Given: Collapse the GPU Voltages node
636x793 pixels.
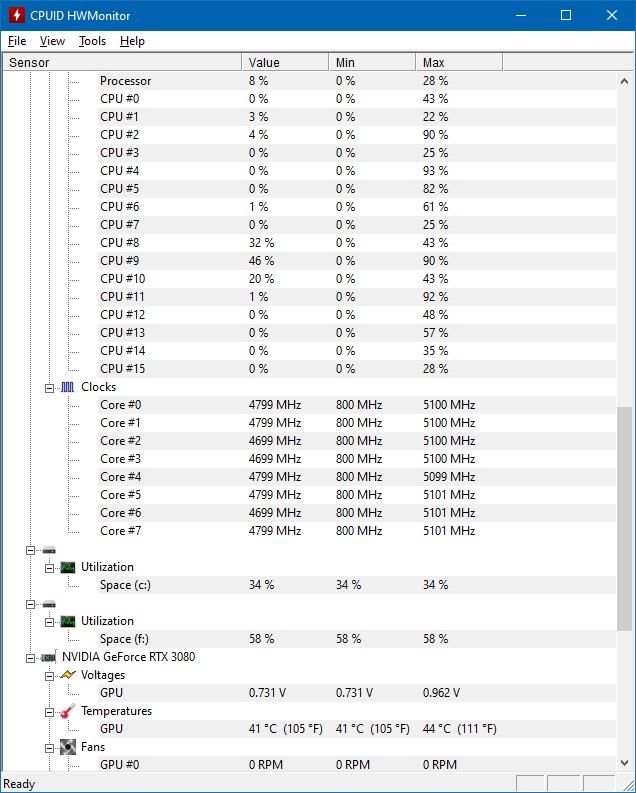Looking at the screenshot, I should [50, 676].
